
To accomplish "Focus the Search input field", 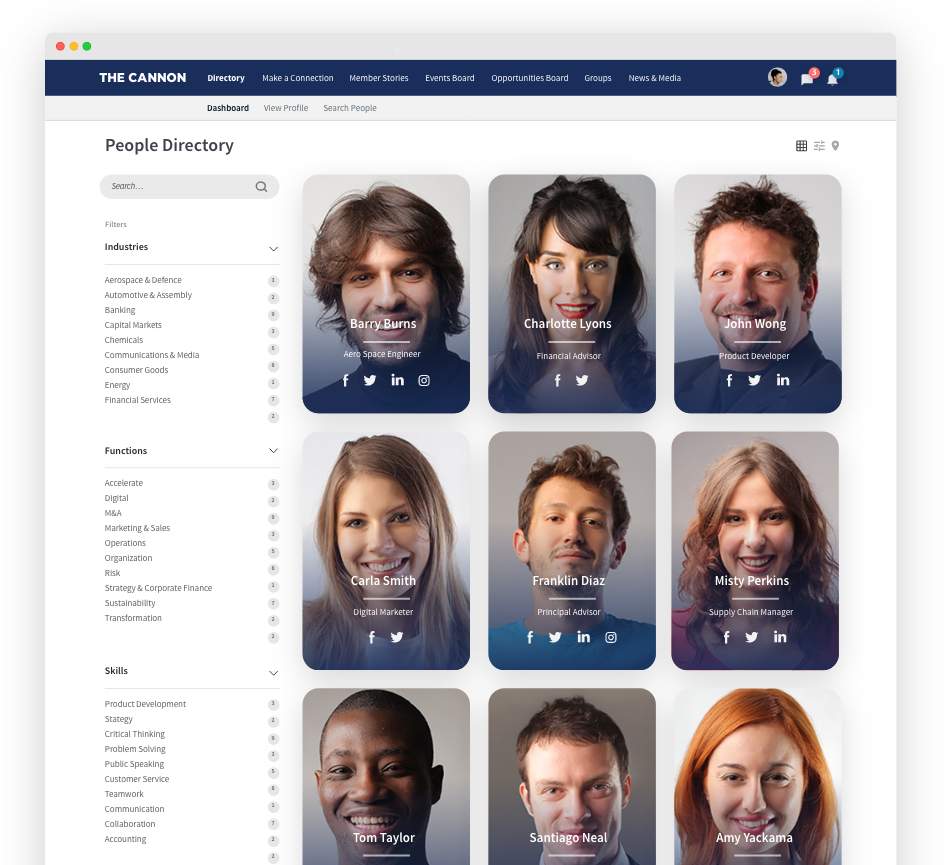I will [189, 187].
